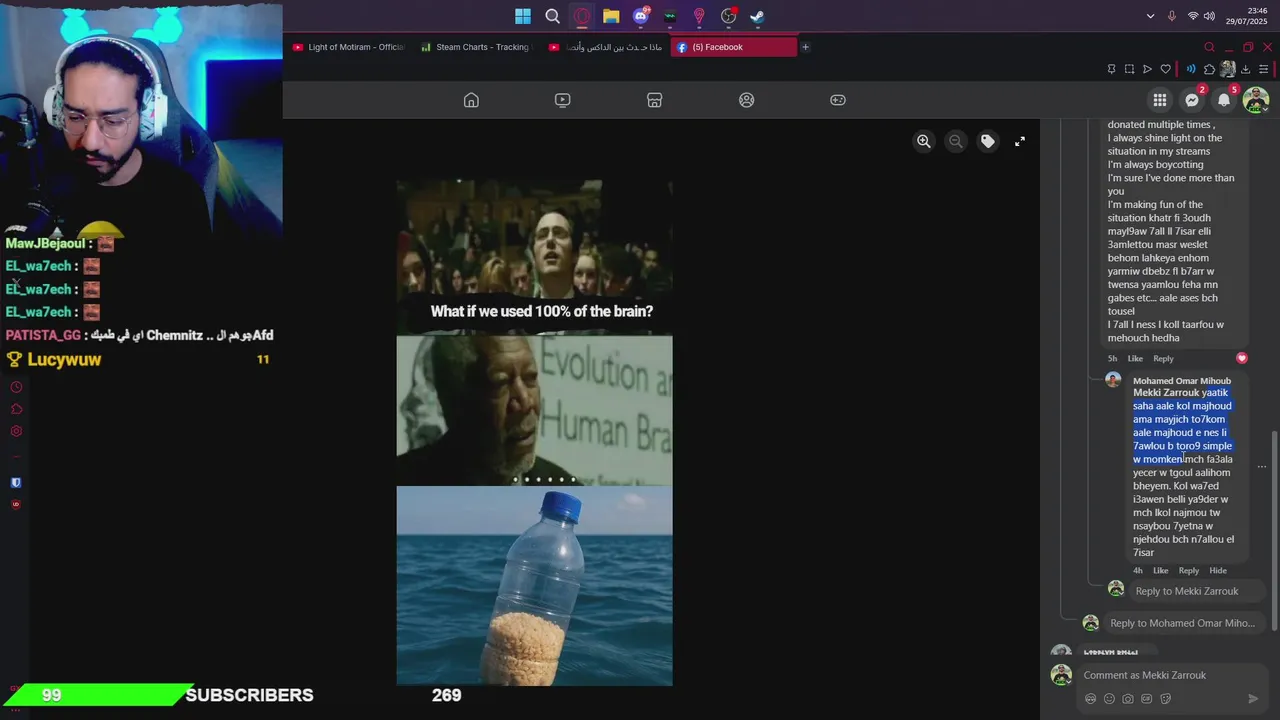1280x720 pixels.
Task: Focus Reply to Mekki Zarrouk field
Action: coord(1198,591)
